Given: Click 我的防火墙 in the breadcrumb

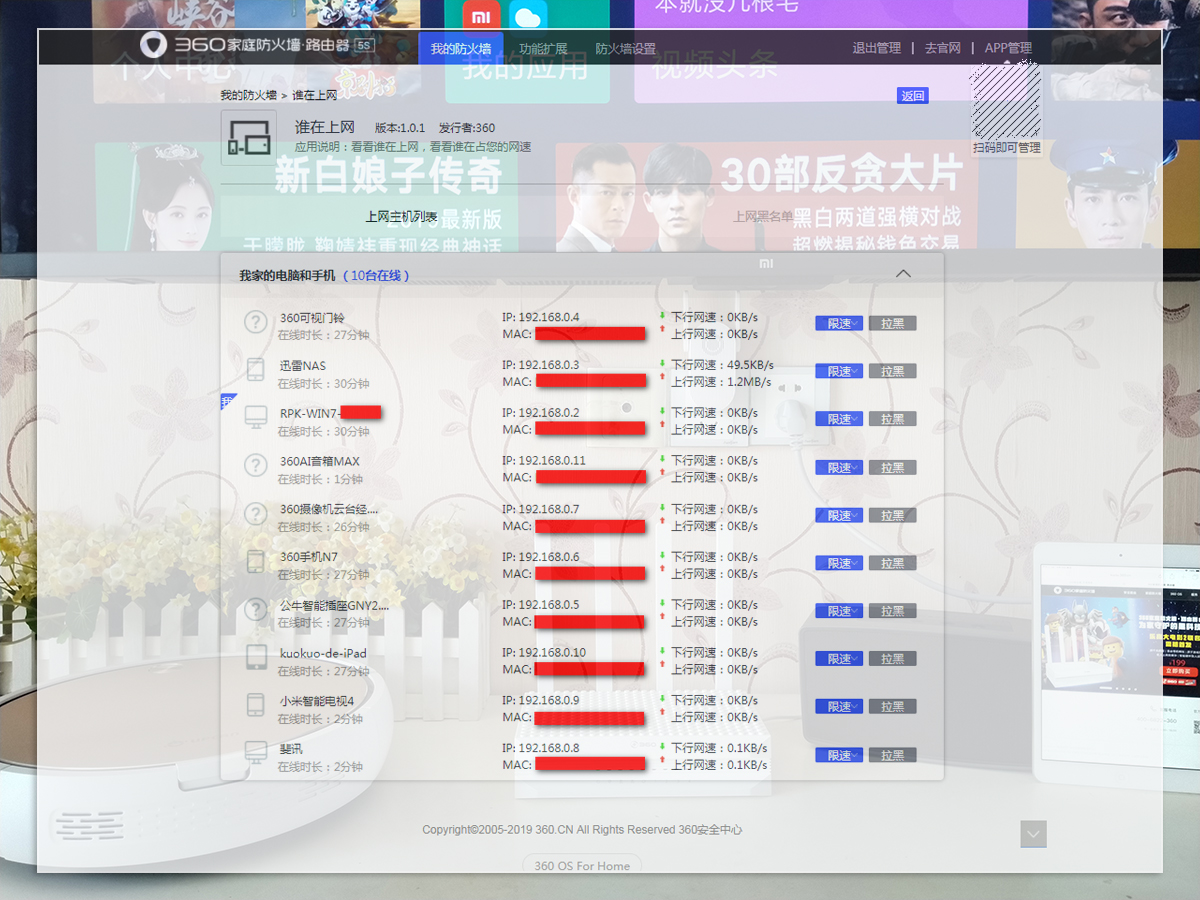Looking at the screenshot, I should 249,95.
